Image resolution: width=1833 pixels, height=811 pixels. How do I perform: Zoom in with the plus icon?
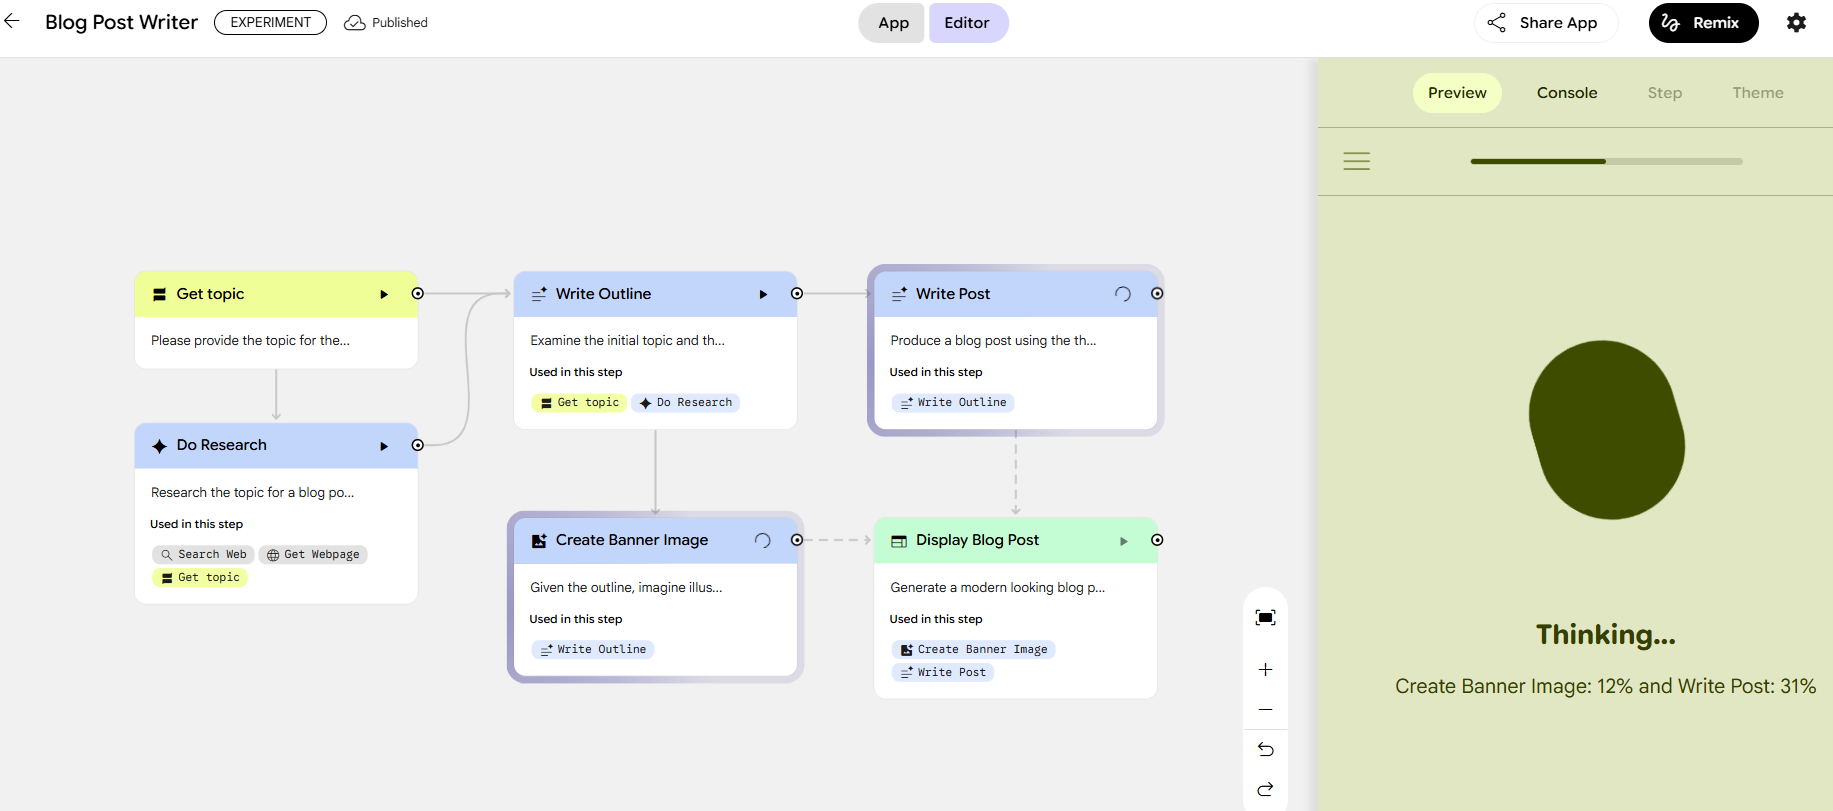[x=1265, y=669]
